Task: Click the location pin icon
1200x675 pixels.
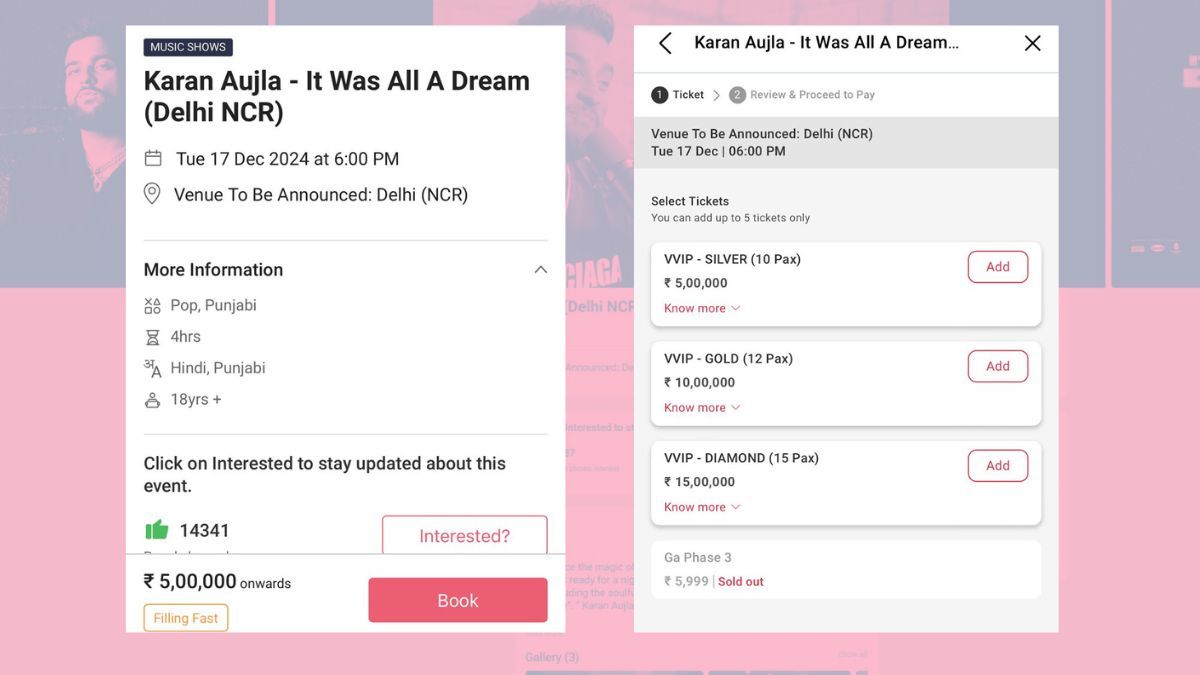Action: click(x=152, y=194)
